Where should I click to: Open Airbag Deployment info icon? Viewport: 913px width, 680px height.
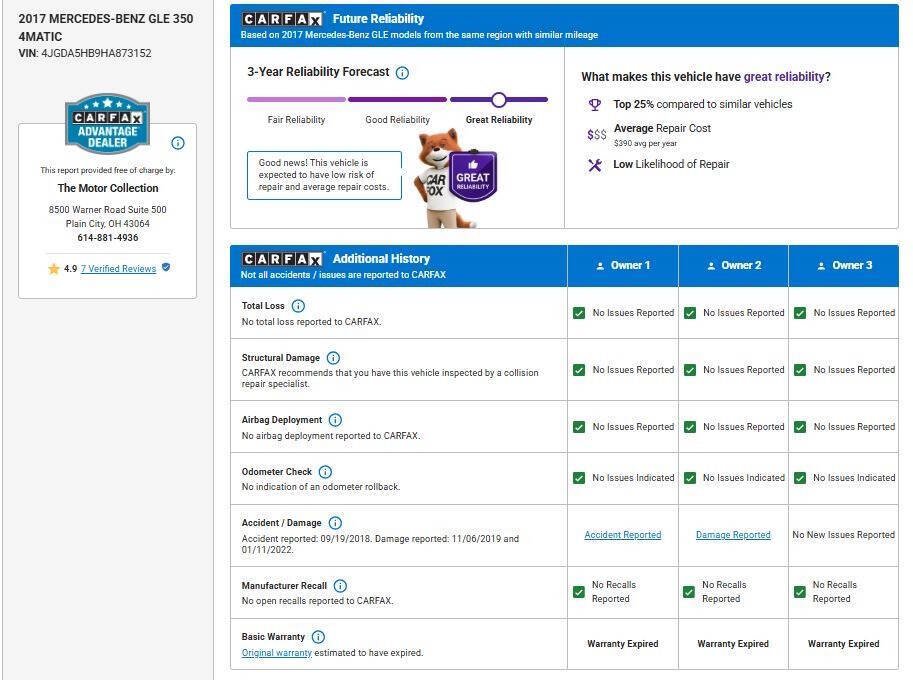(335, 420)
